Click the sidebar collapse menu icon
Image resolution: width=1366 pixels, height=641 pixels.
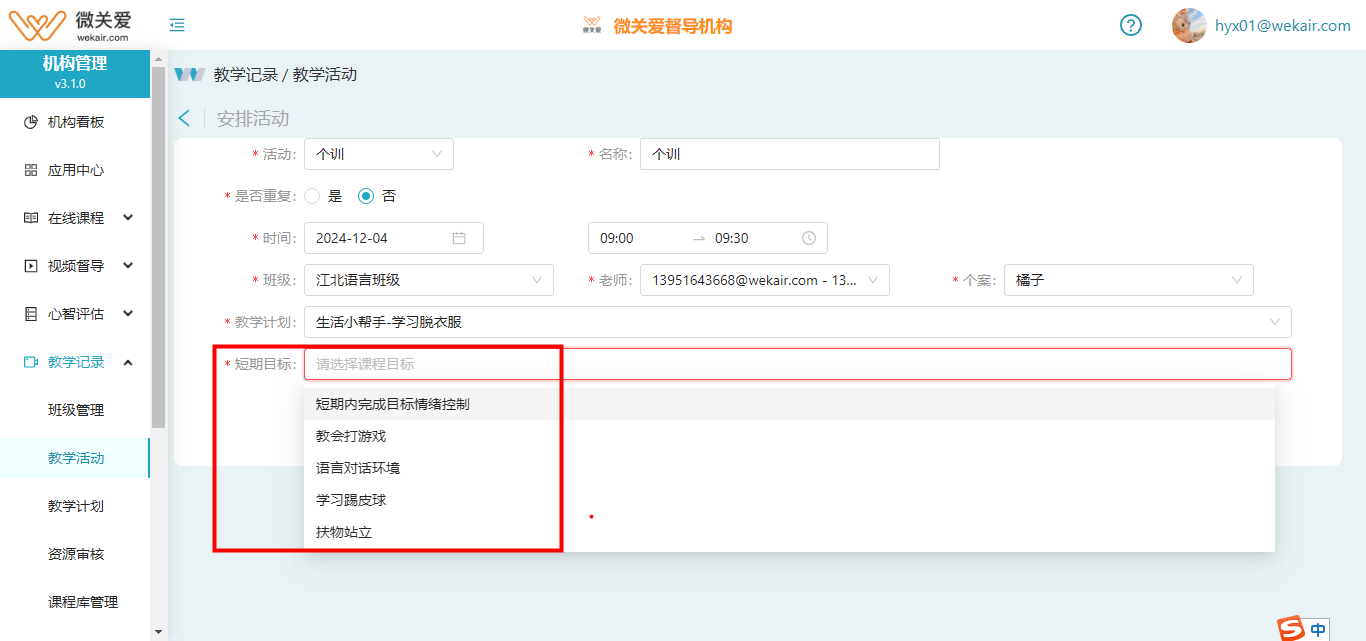[177, 25]
